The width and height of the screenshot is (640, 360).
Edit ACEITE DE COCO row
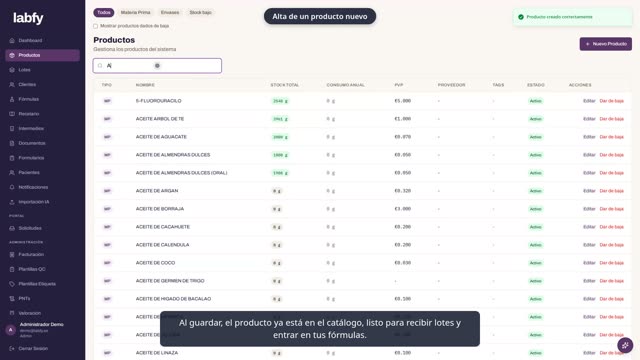click(589, 263)
